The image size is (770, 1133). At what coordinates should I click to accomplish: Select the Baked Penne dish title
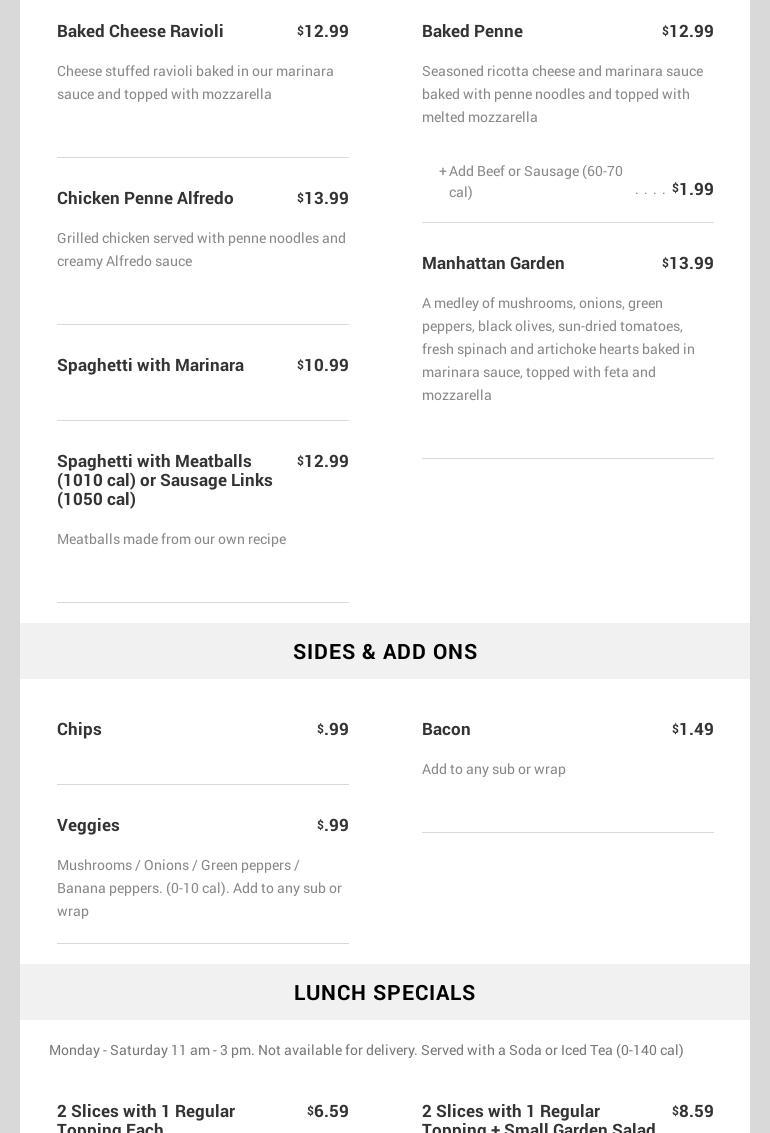[472, 31]
